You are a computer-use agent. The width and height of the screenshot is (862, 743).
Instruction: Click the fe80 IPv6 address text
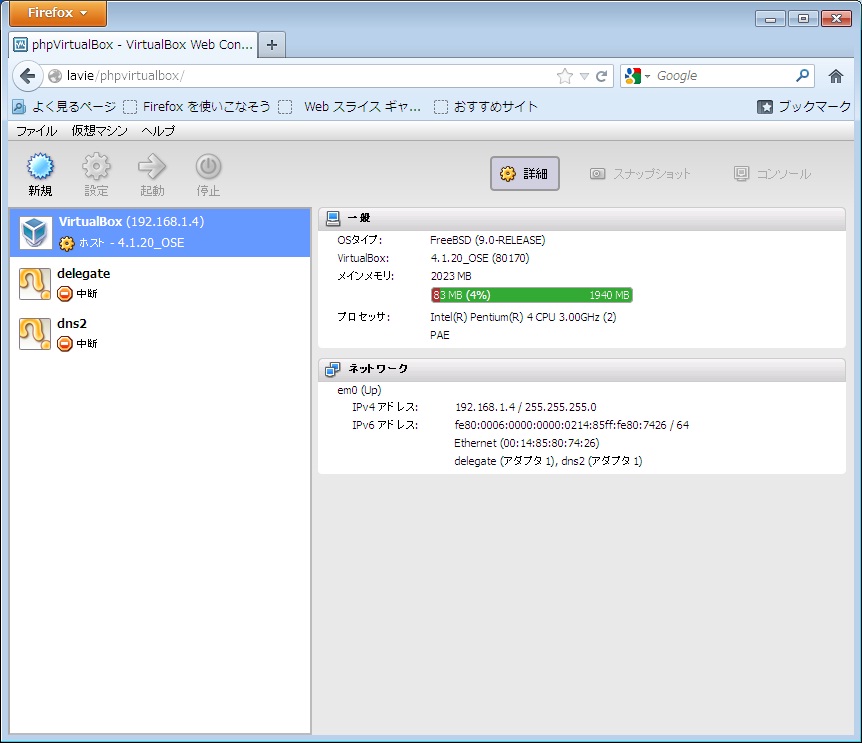[x=571, y=425]
